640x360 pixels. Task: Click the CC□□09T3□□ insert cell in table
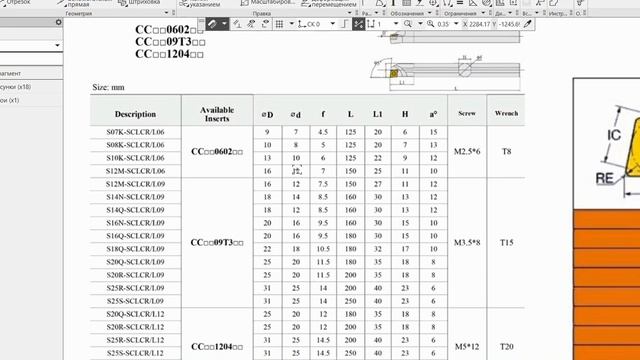click(217, 242)
